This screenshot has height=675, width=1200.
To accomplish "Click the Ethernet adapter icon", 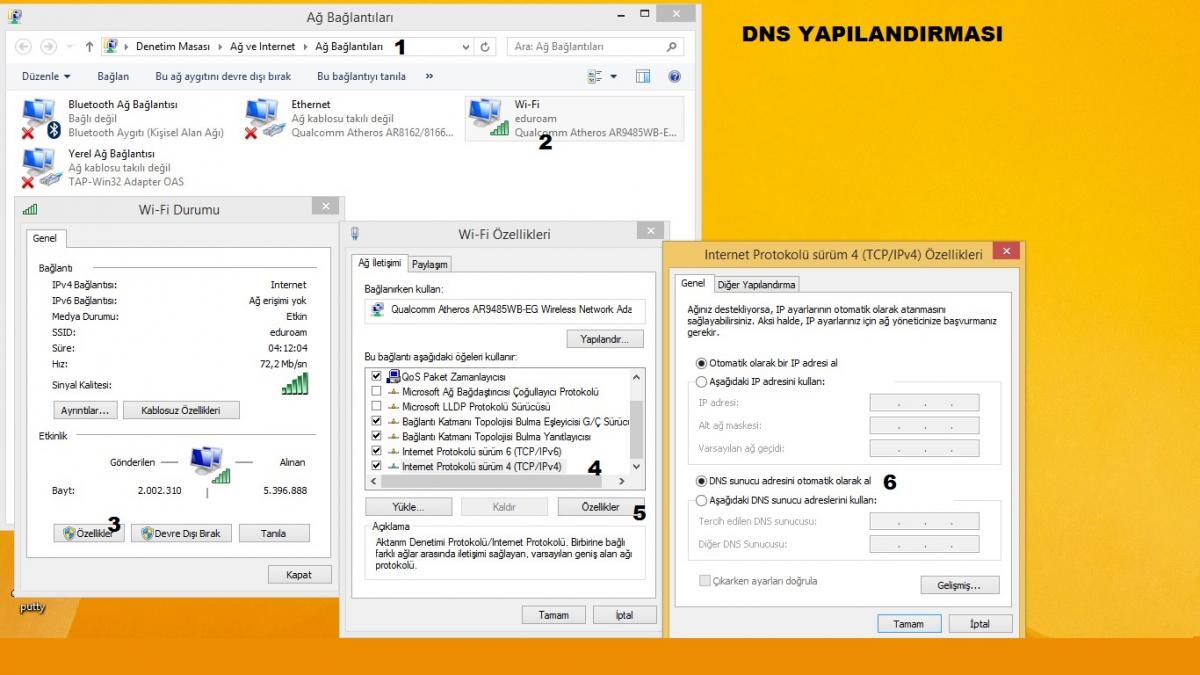I will point(264,118).
